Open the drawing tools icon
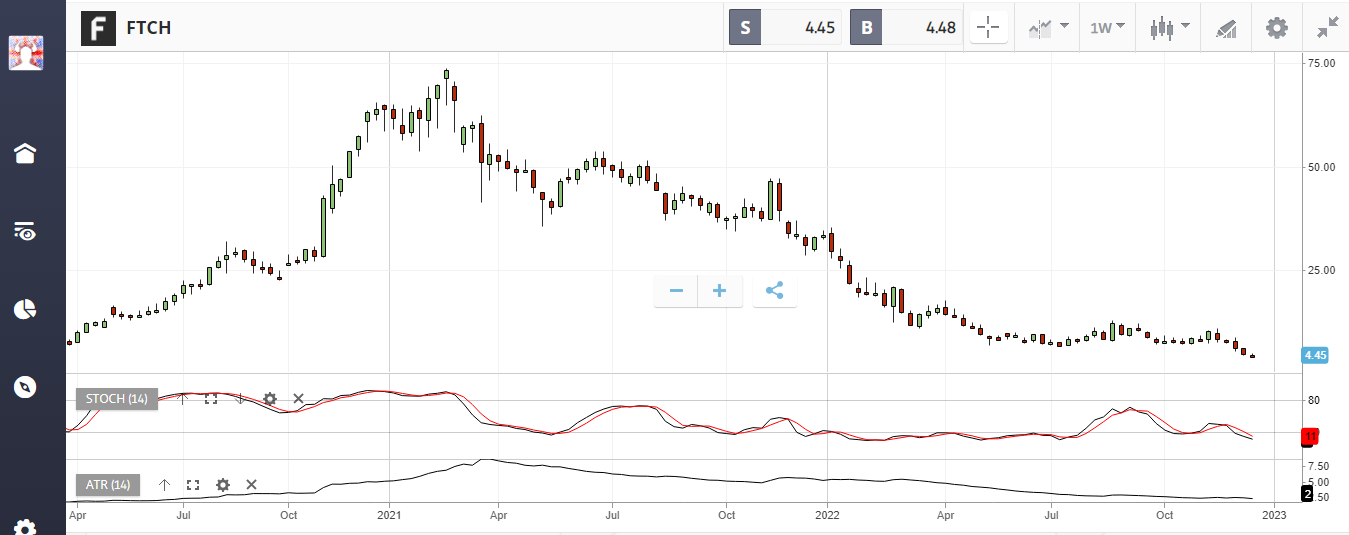The height and width of the screenshot is (535, 1349). tap(1226, 28)
